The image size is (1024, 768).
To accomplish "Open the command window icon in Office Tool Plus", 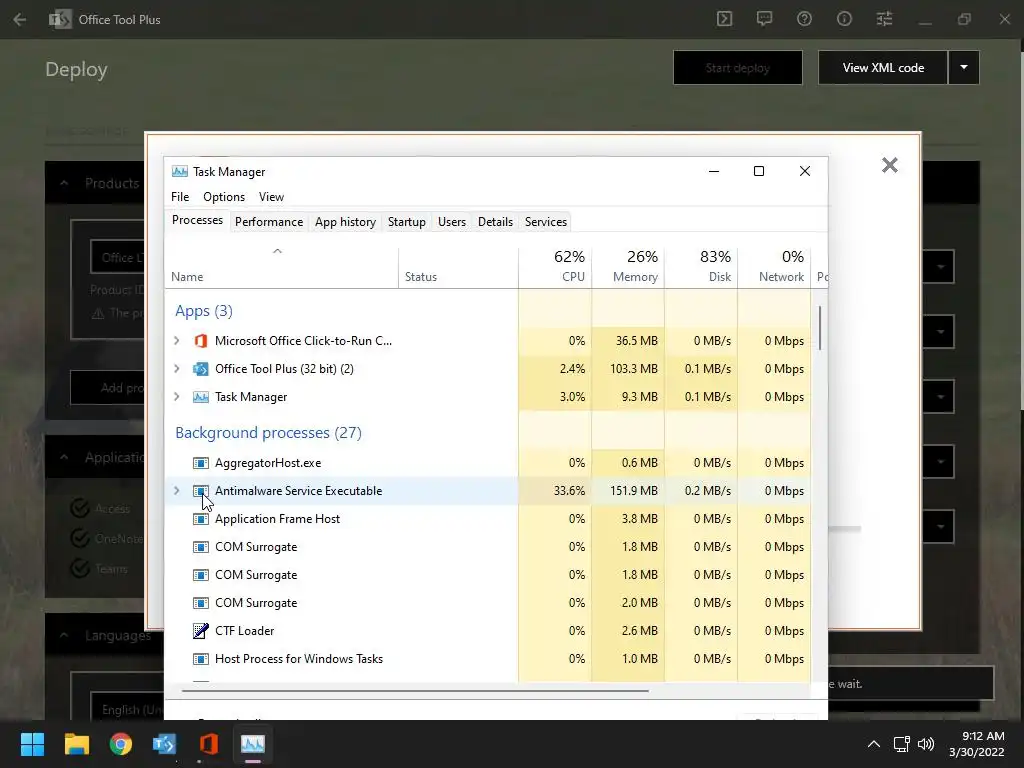I will click(x=724, y=19).
